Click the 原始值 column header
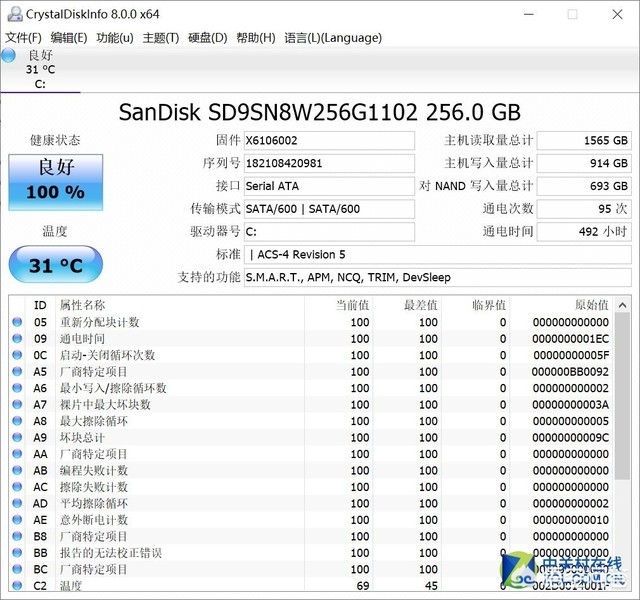This screenshot has height=600, width=640. [x=561, y=305]
